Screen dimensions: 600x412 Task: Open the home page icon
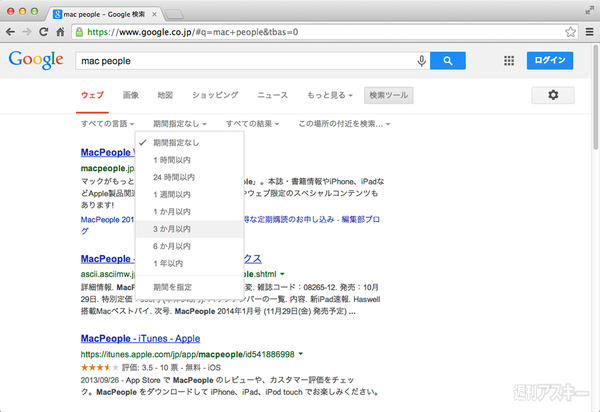point(60,32)
